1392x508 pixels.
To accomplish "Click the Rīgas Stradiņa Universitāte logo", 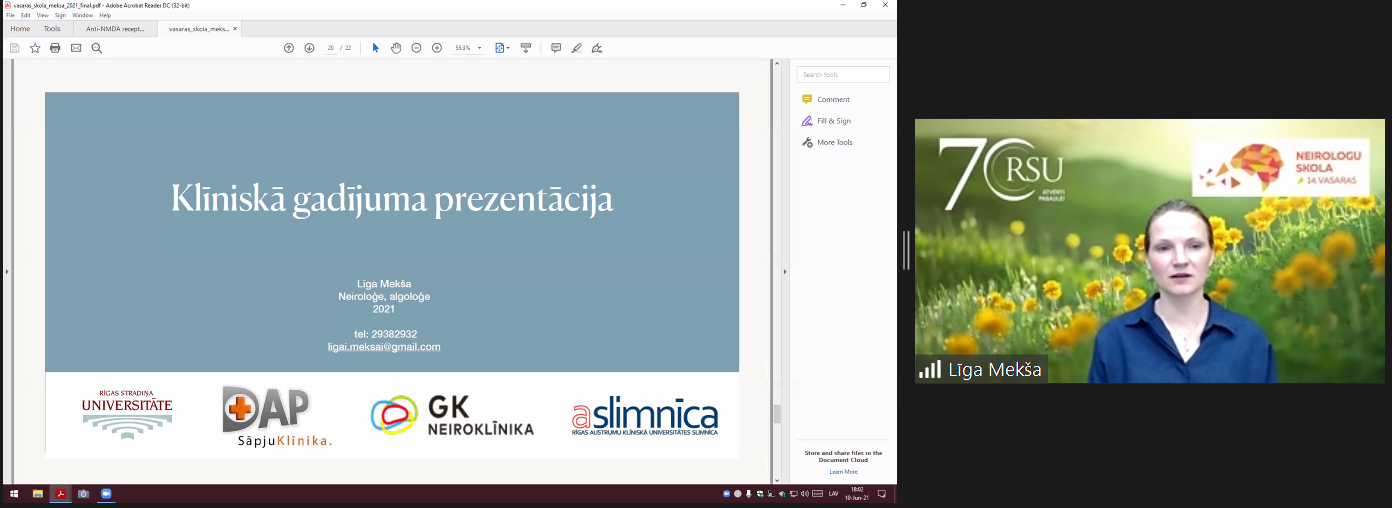I will point(127,414).
